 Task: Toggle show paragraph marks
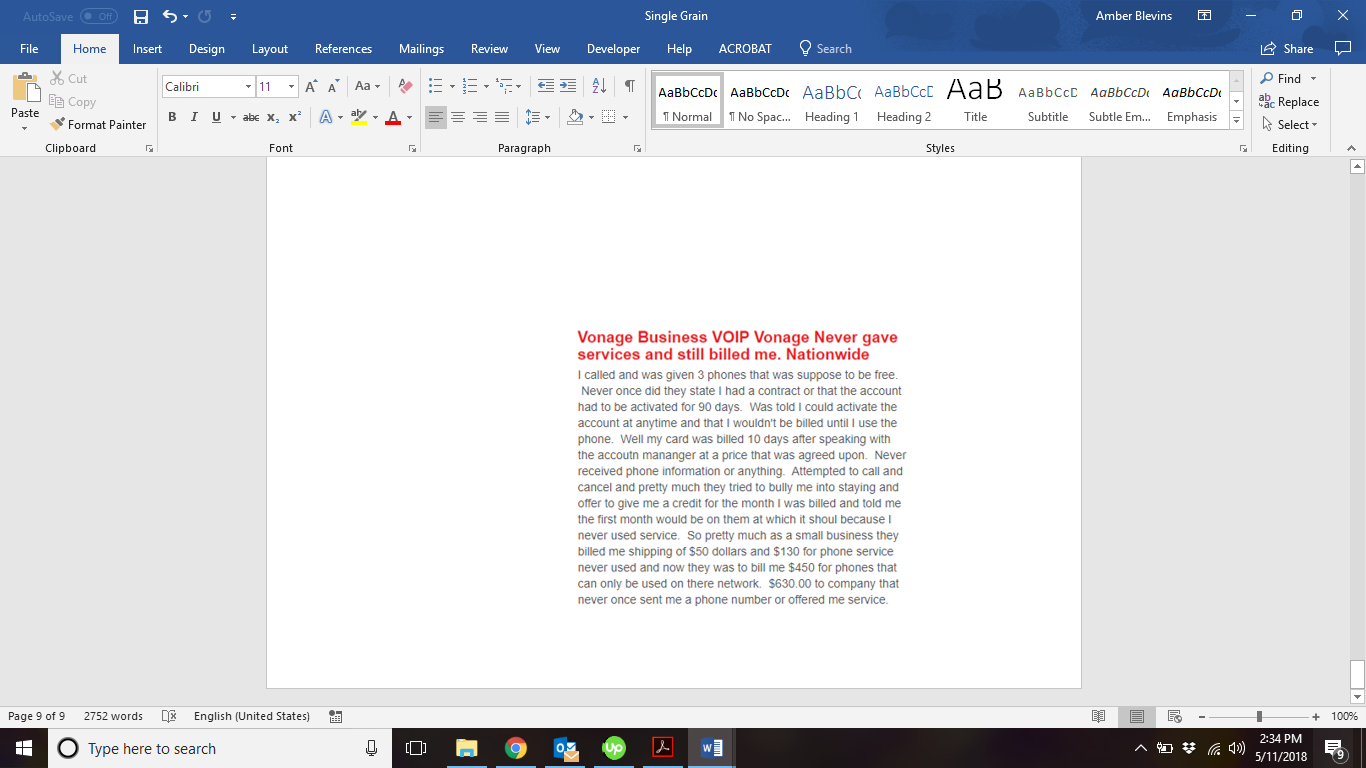629,87
